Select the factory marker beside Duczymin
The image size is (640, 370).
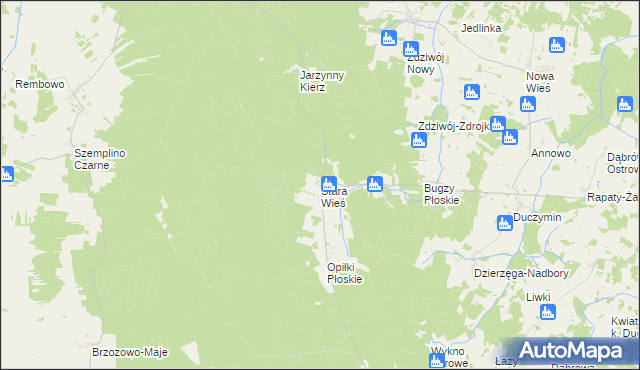(x=505, y=223)
